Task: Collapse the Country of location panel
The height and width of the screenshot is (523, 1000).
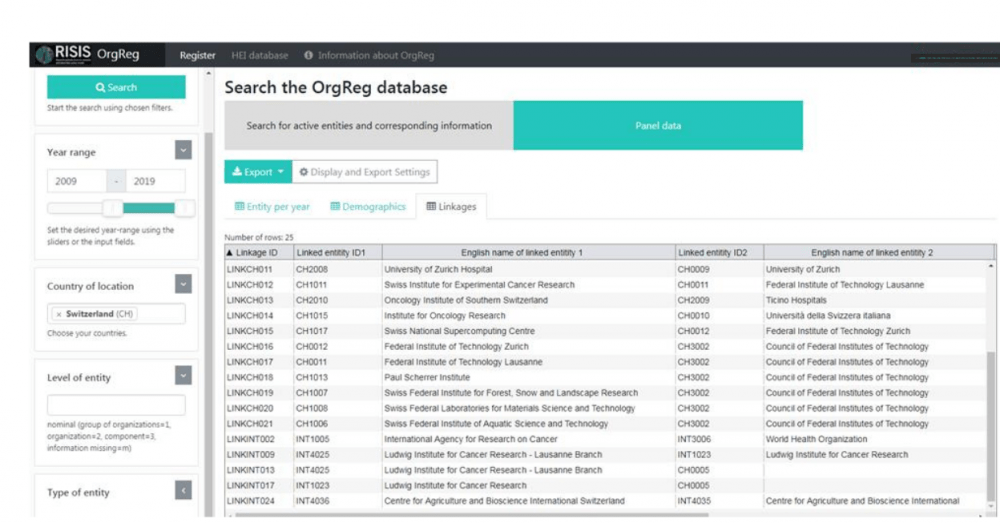Action: click(183, 284)
